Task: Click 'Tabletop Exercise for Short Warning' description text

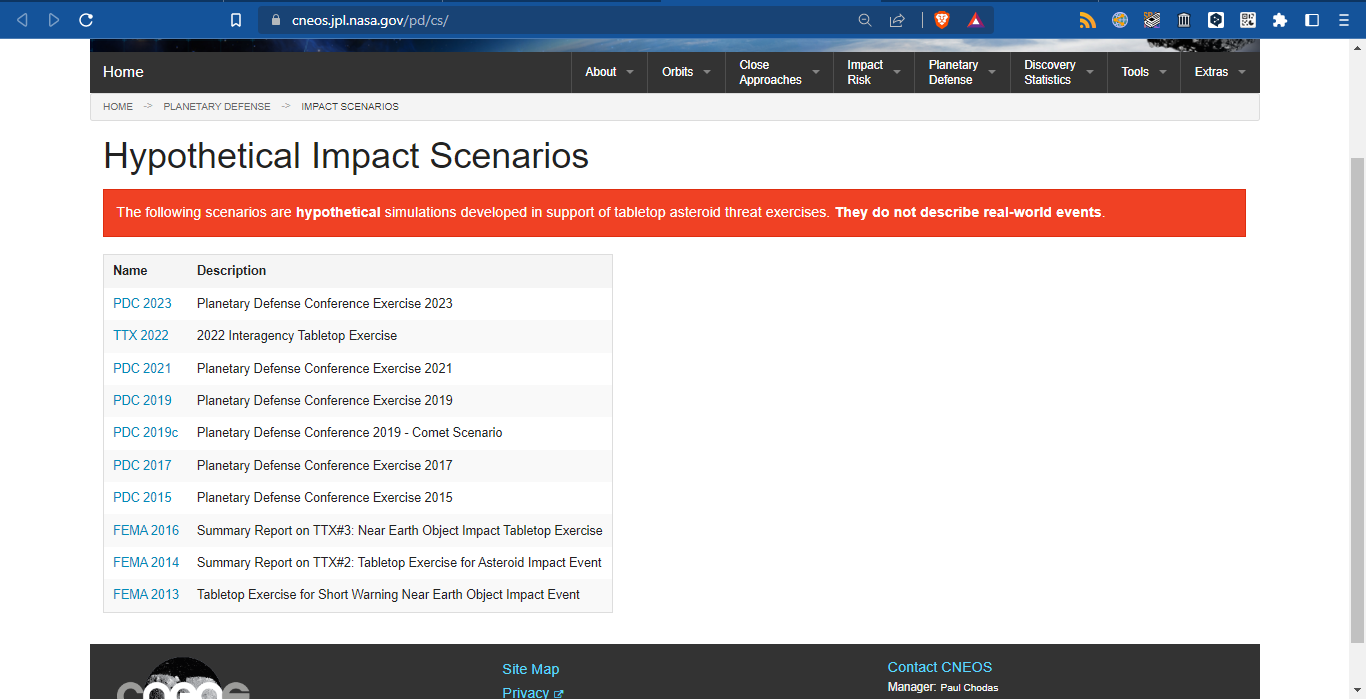Action: coord(388,594)
